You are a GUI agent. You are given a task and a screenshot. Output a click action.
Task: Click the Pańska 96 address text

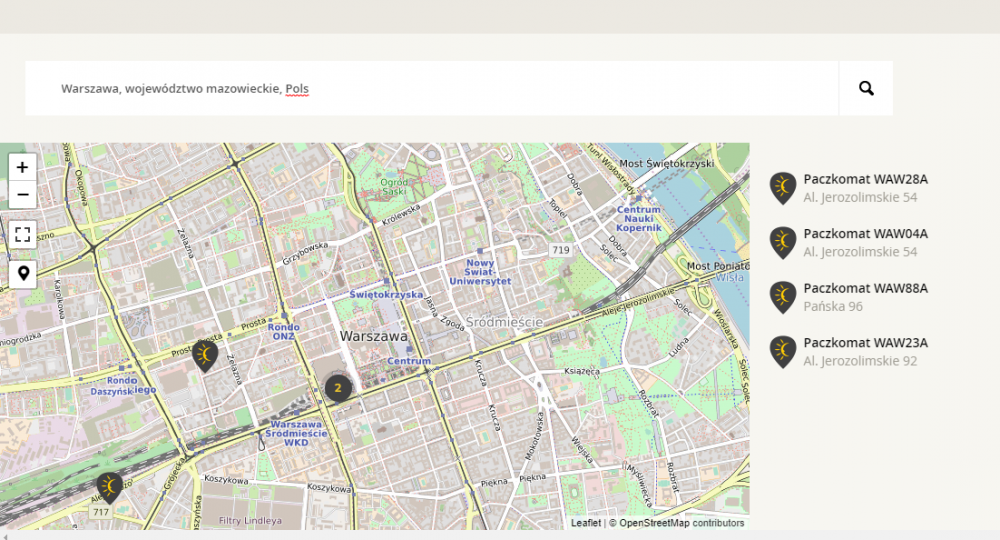833,307
